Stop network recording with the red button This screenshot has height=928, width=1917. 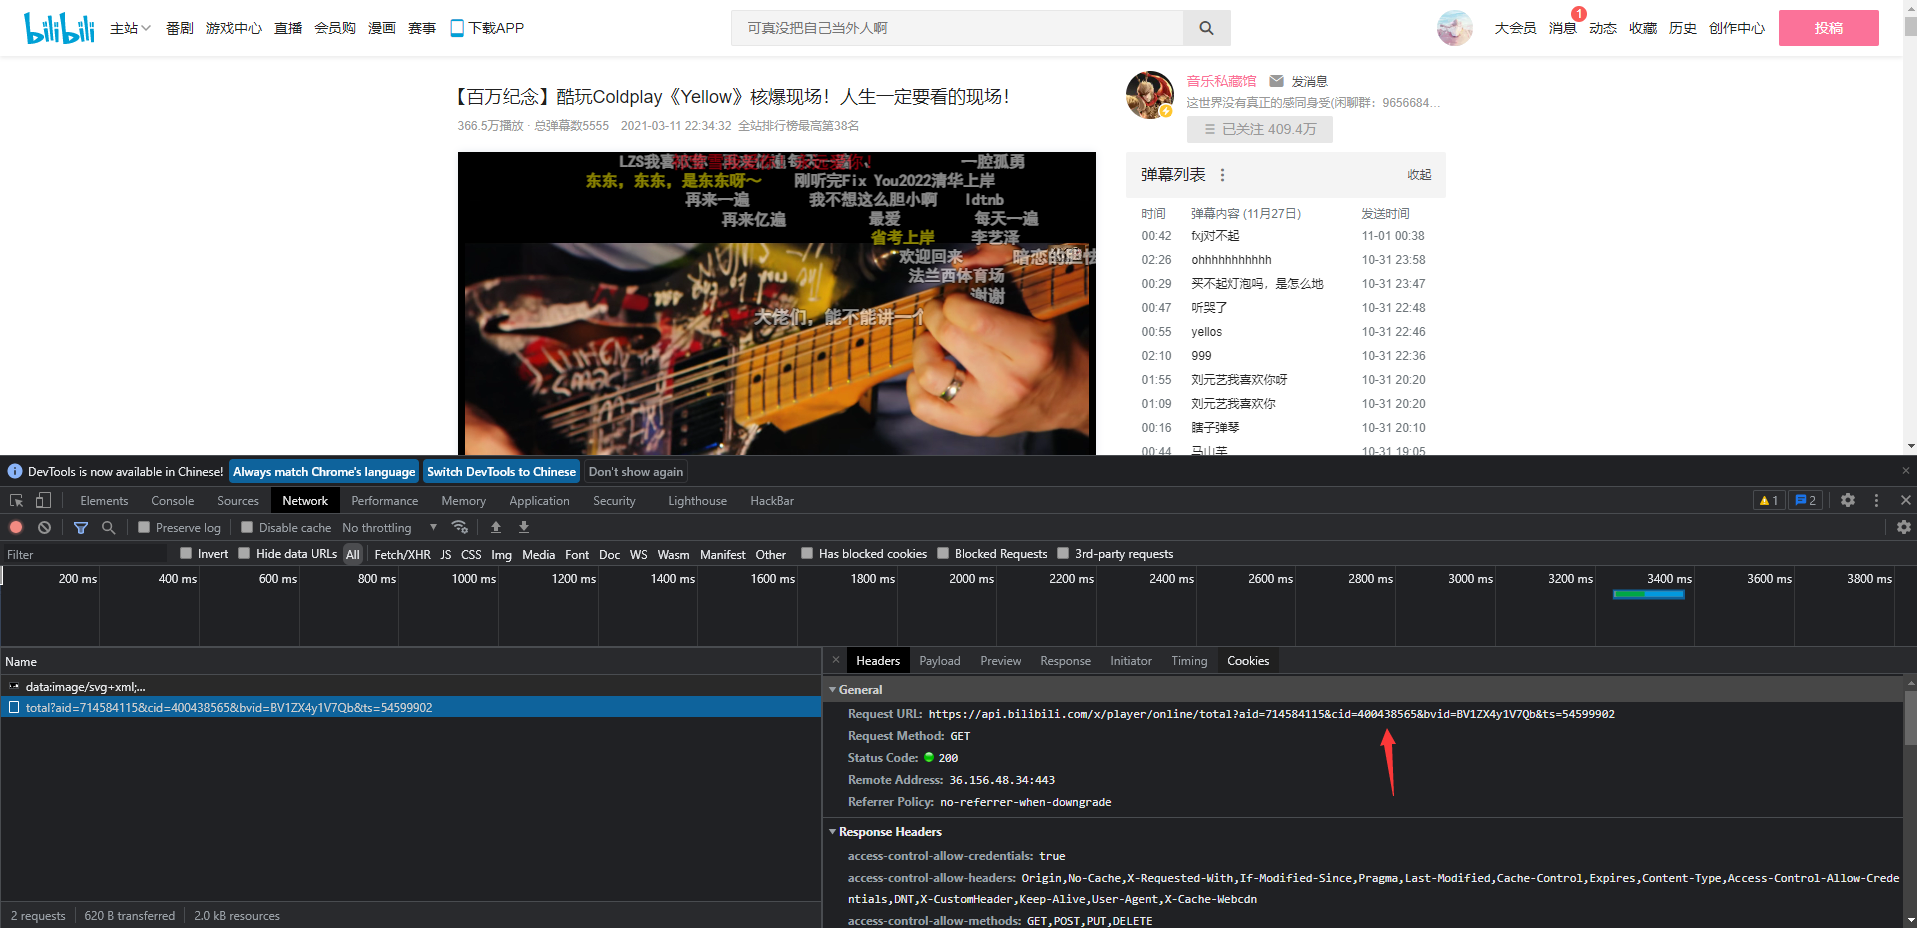click(16, 527)
